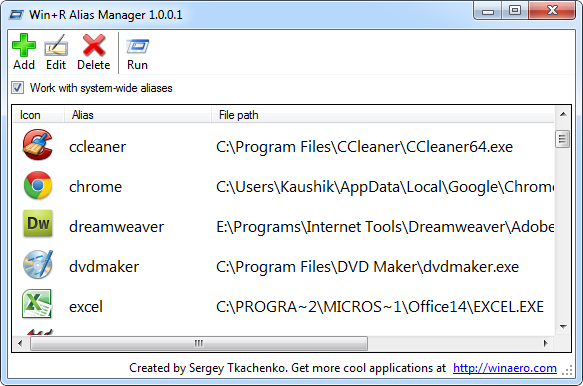583x386 pixels.
Task: Open the winaero.com link
Action: coord(505,368)
